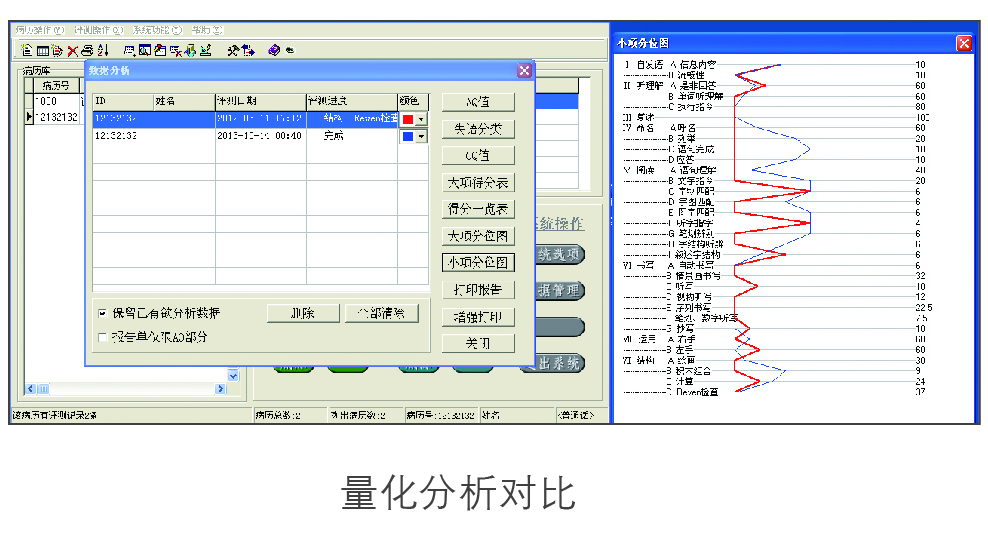Click the magnifier preview toolbar icon
The image size is (988, 539).
pyautogui.click(x=145, y=50)
